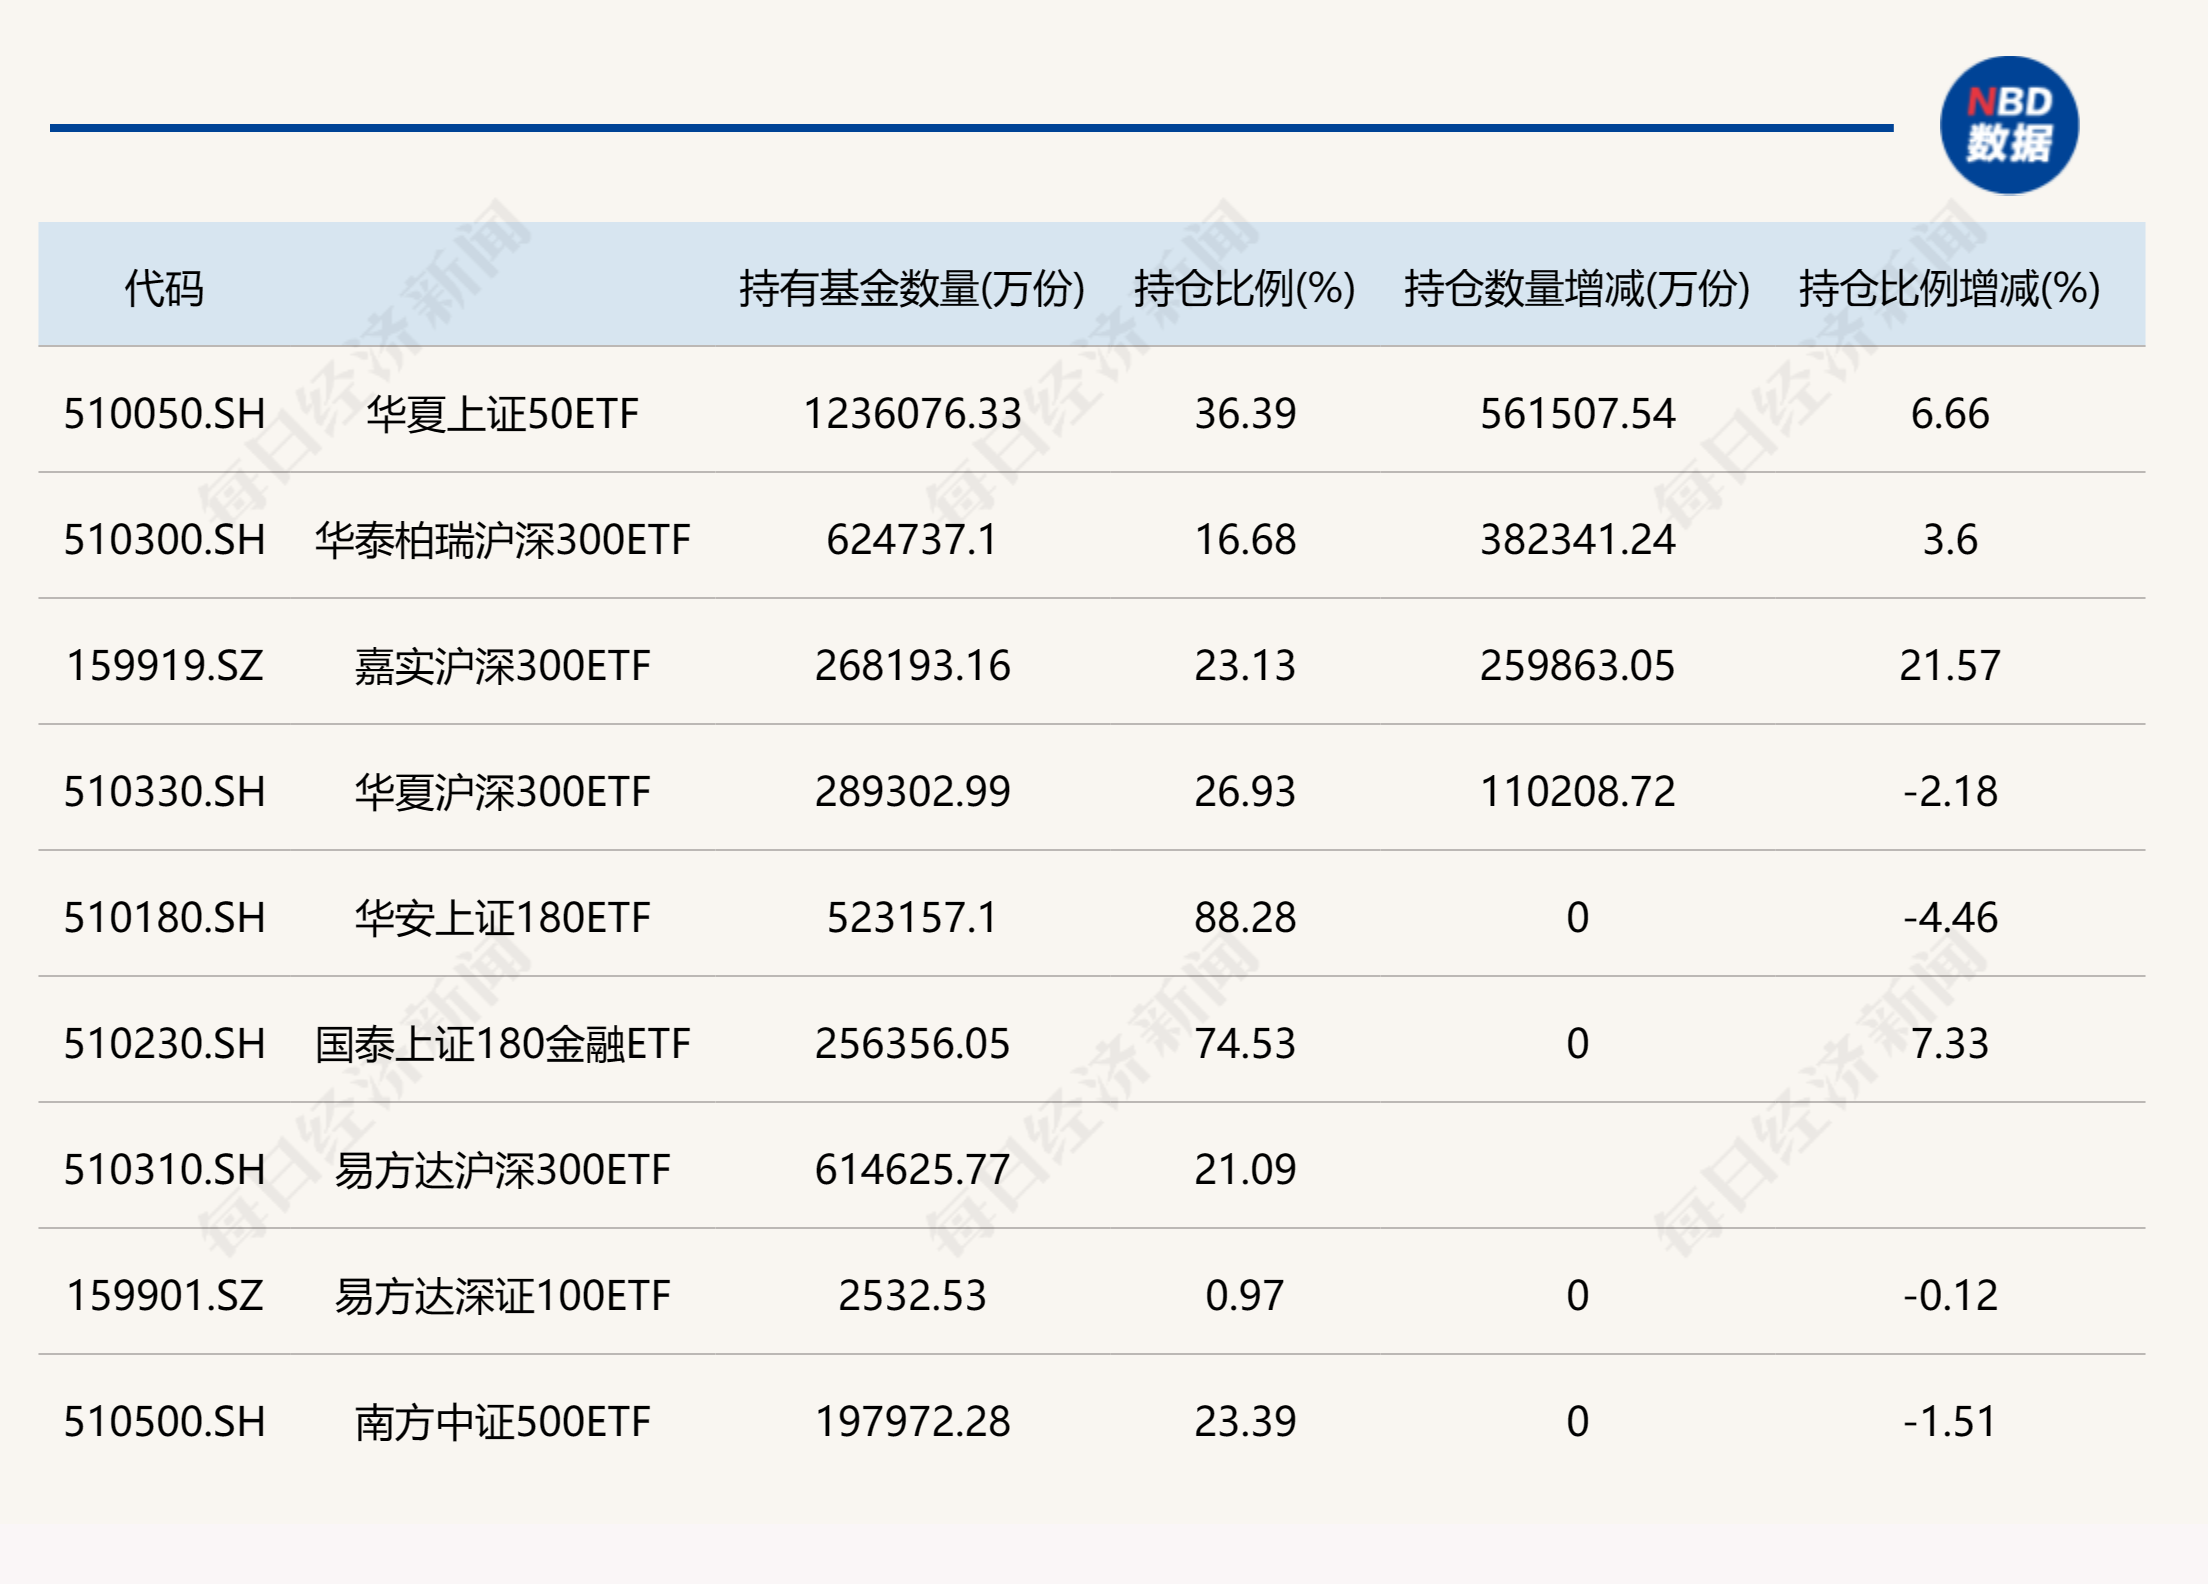This screenshot has height=1584, width=2208.
Task: Click the fund name 易方达沪深300ETF
Action: coord(502,1169)
